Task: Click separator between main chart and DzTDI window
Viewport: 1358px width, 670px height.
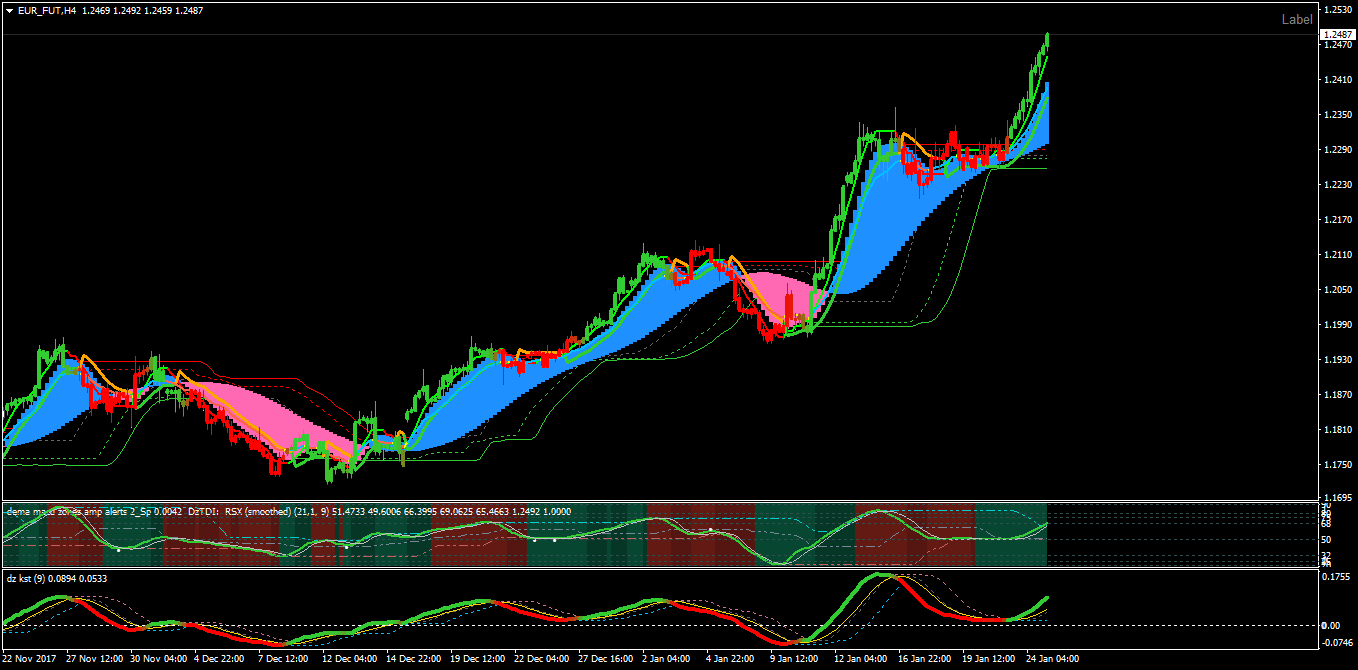Action: 660,501
